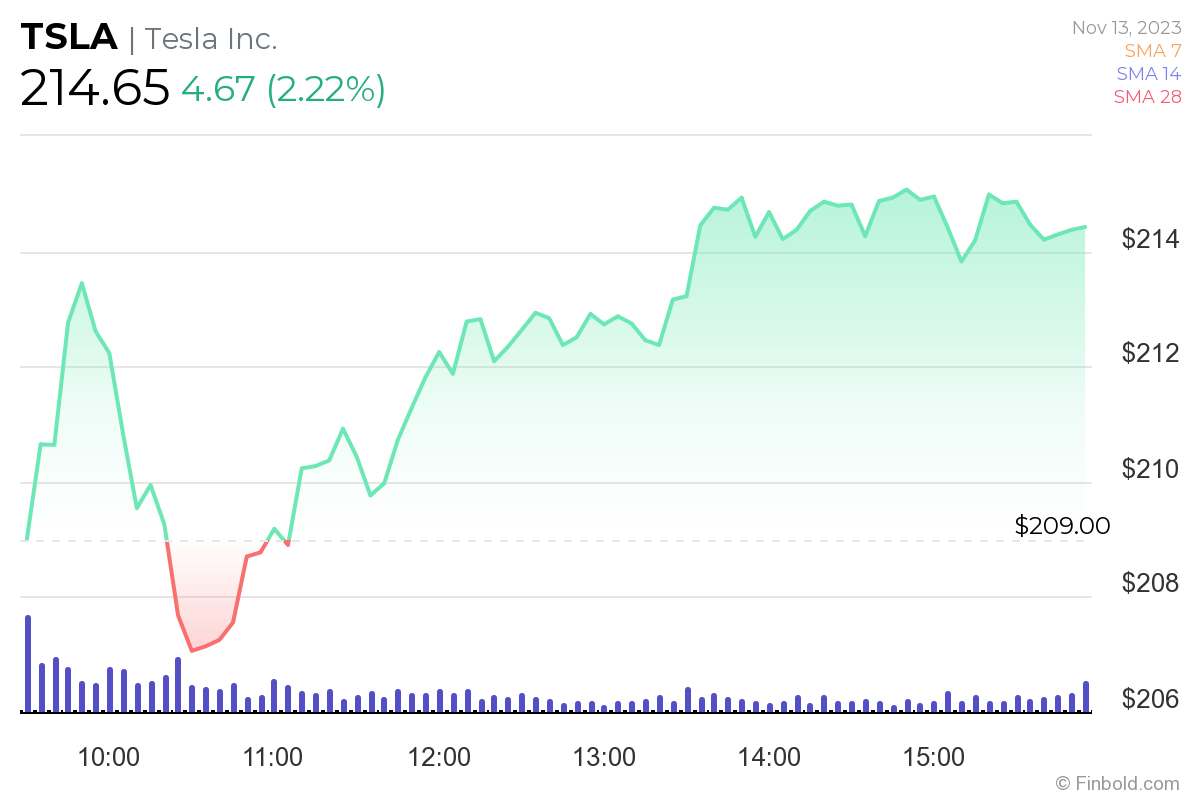Select the 12:00 time axis label
The height and width of the screenshot is (800, 1200).
point(439,757)
